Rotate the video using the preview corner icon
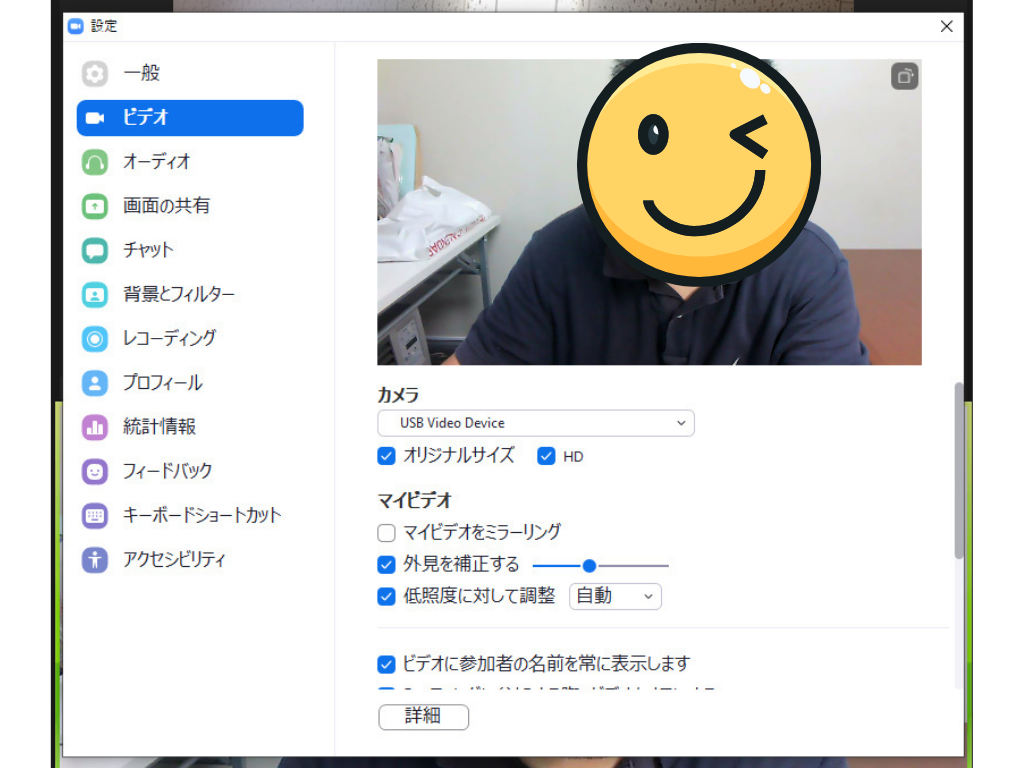This screenshot has width=1024, height=768. tap(904, 76)
